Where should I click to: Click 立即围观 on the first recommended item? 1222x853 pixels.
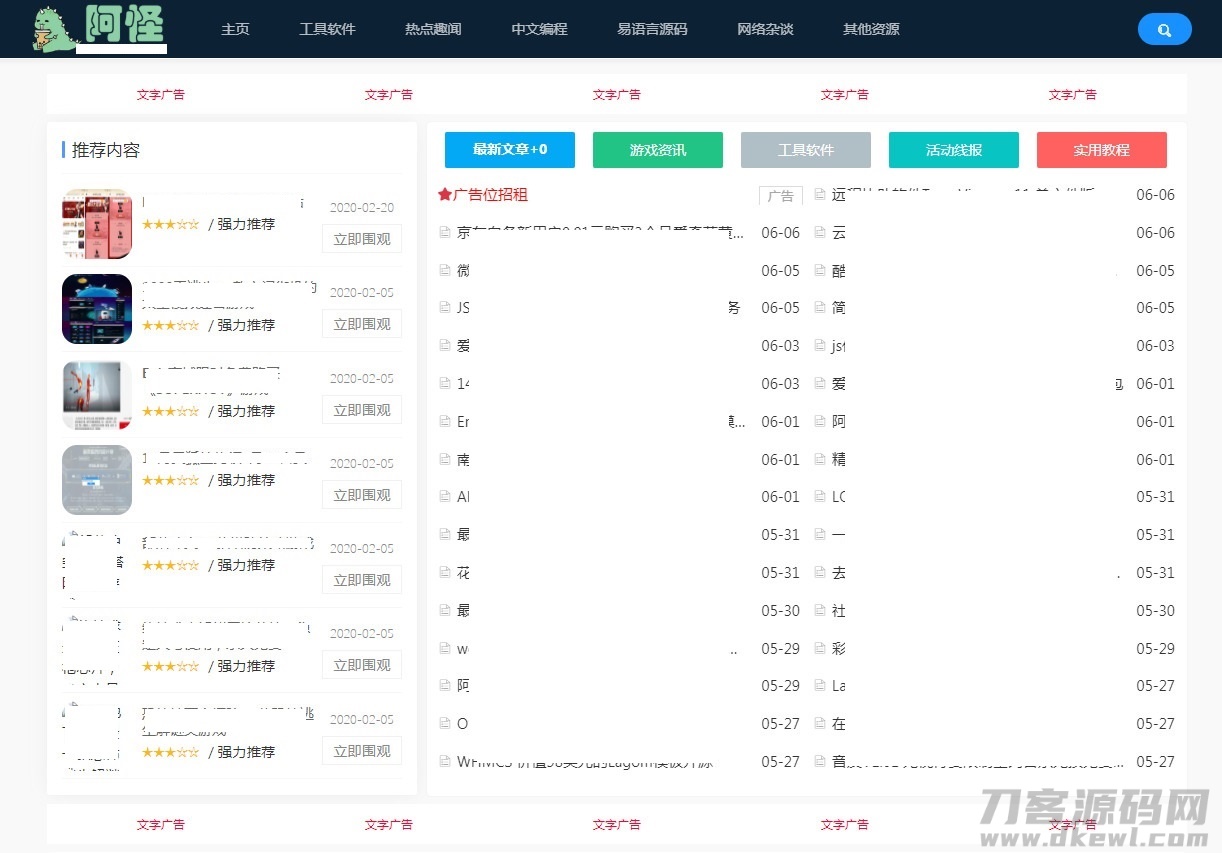[x=361, y=238]
